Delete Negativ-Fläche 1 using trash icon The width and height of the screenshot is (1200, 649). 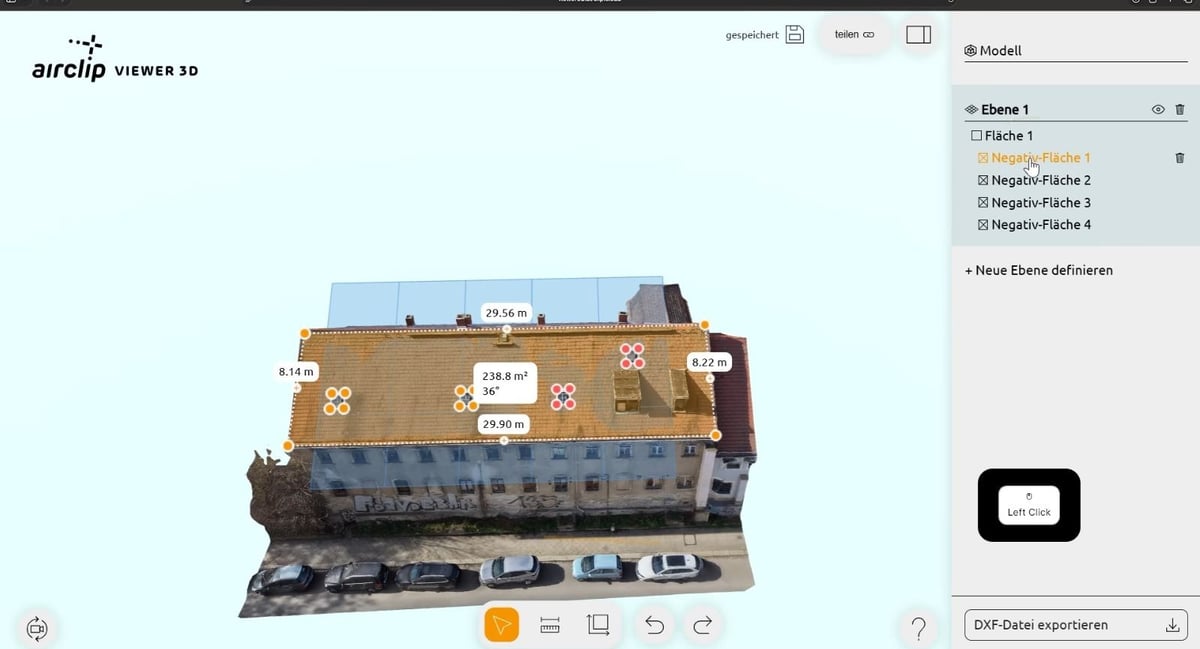click(x=1180, y=158)
